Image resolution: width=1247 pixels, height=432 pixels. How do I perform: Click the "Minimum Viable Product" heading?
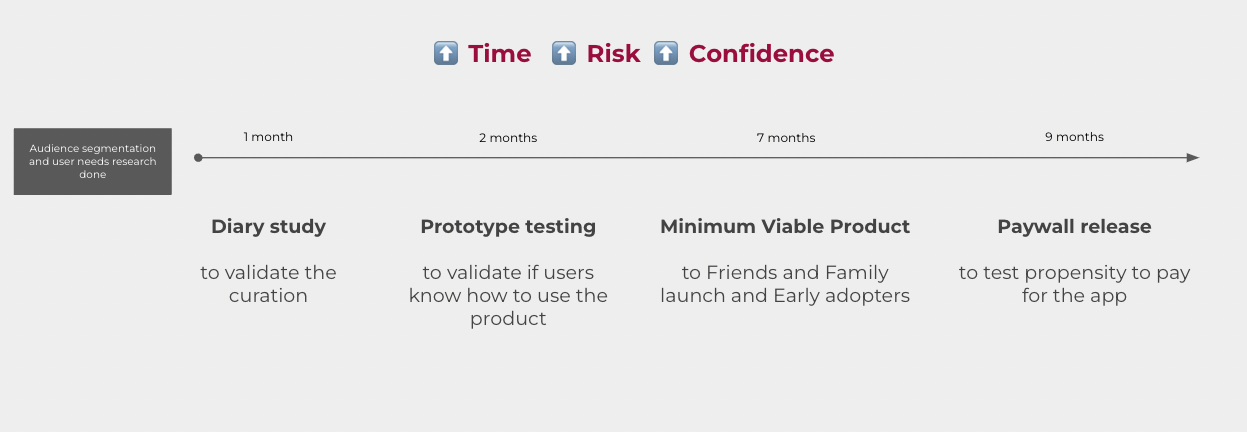(x=785, y=227)
